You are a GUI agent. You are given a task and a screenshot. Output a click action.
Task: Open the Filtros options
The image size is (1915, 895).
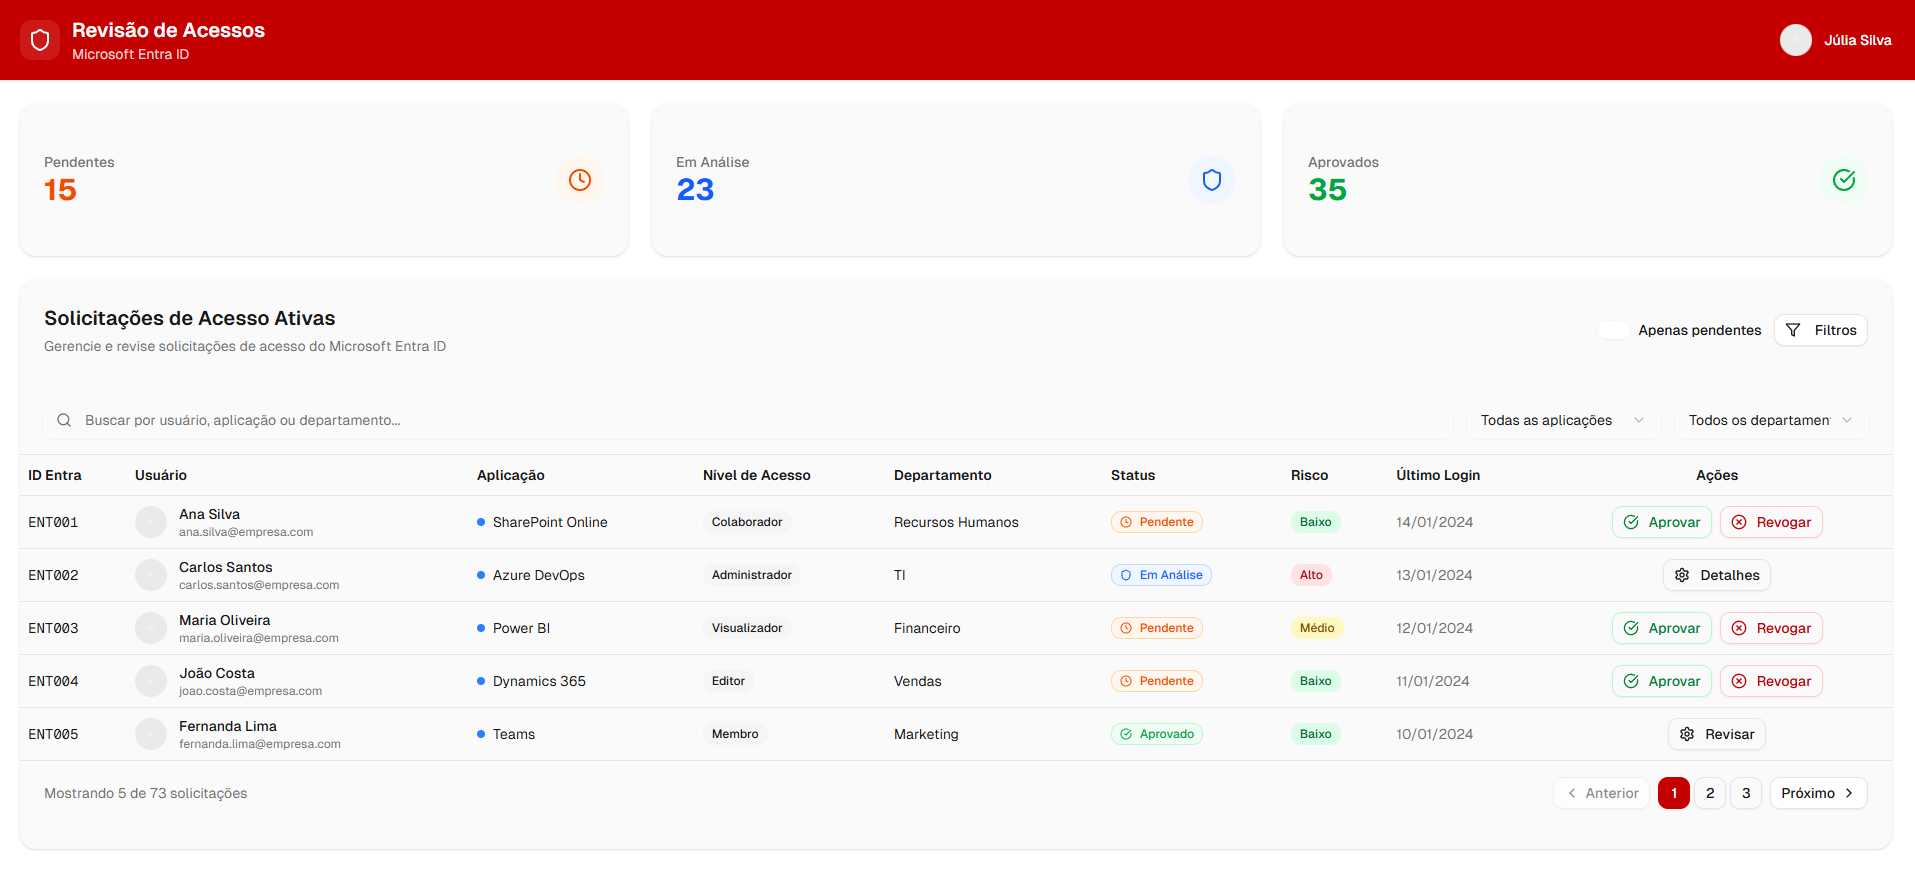tap(1820, 330)
